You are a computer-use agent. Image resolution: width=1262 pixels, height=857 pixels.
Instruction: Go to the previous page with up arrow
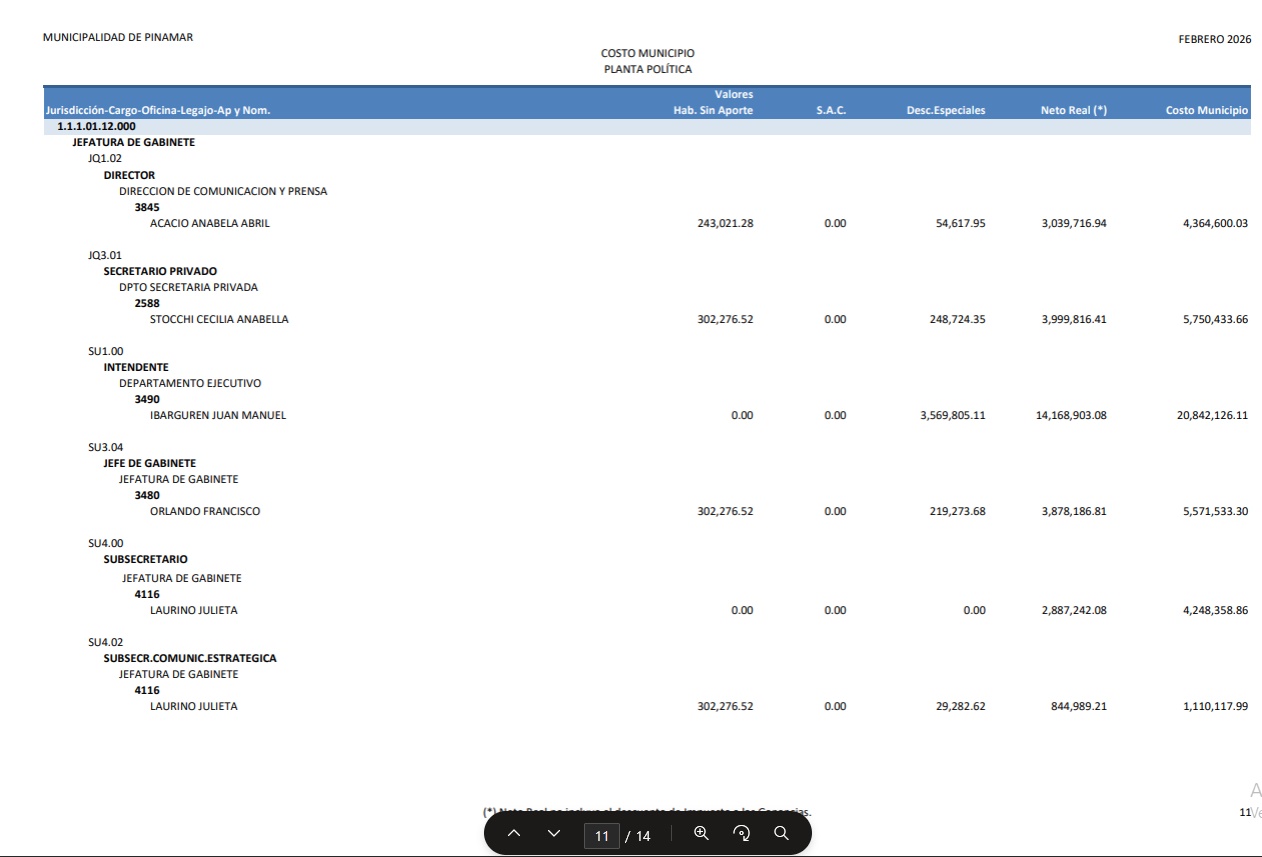[x=514, y=834]
